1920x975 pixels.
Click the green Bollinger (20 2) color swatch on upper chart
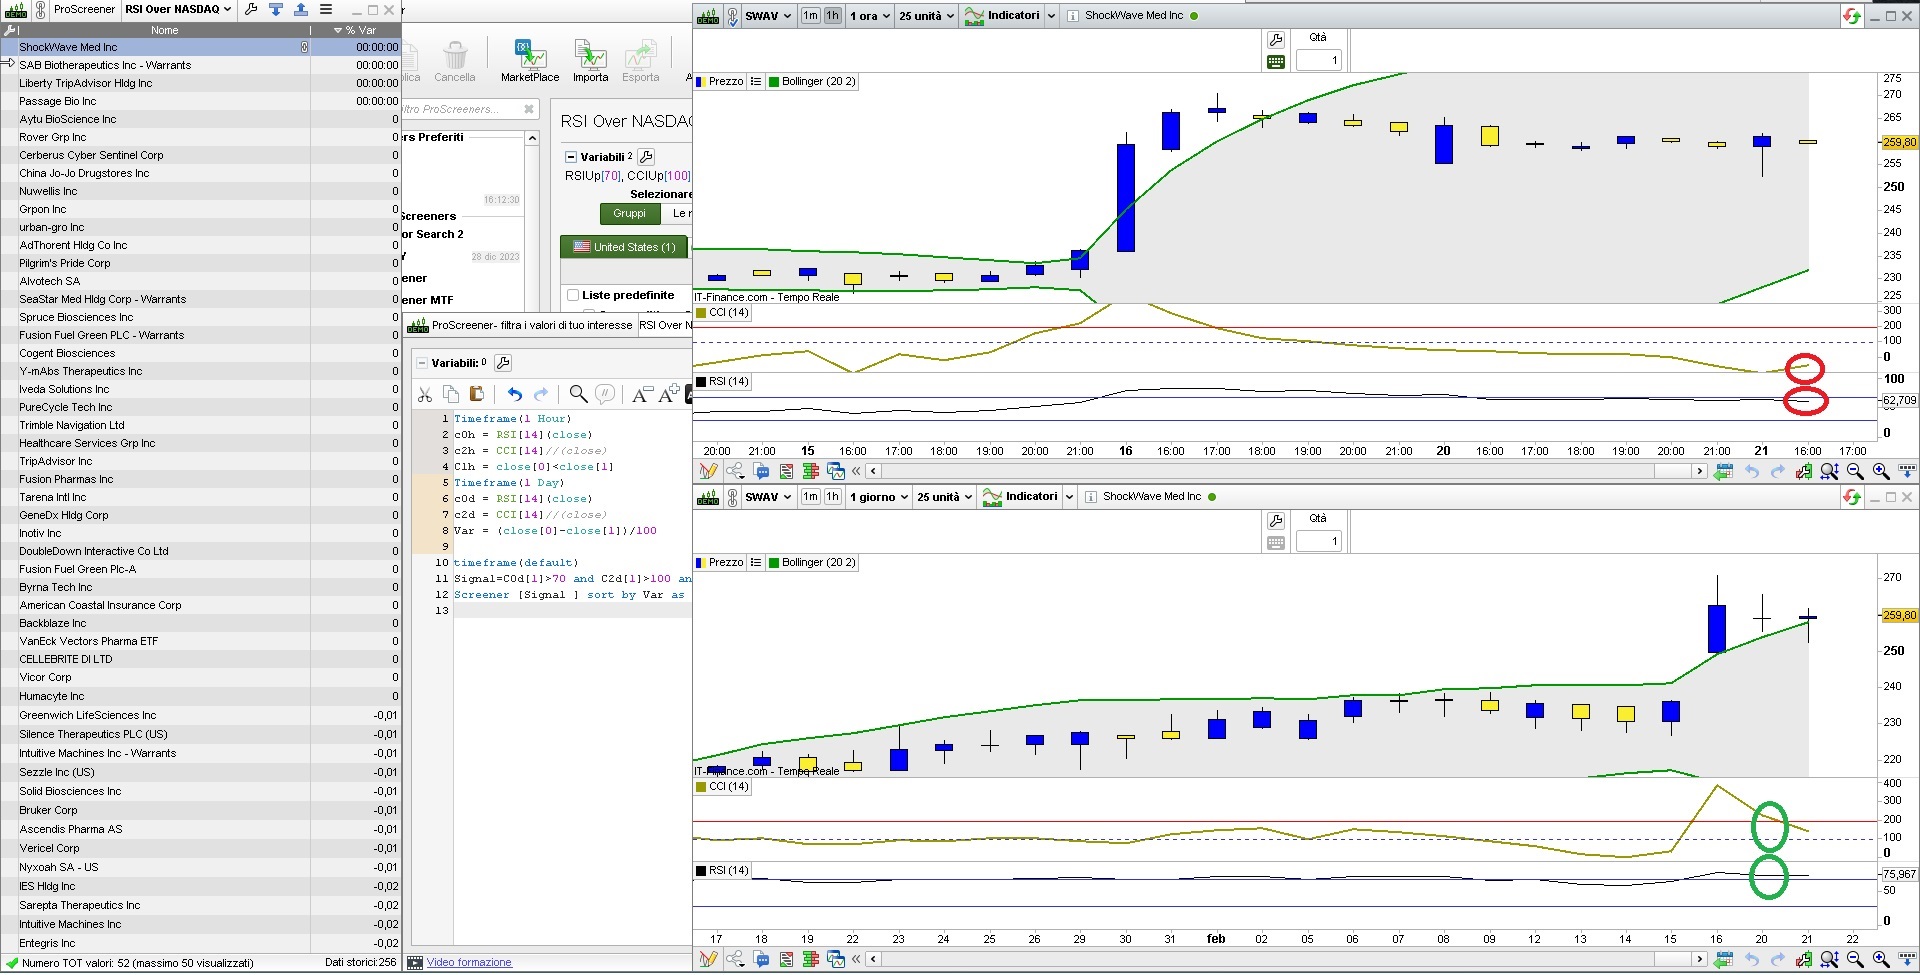773,82
